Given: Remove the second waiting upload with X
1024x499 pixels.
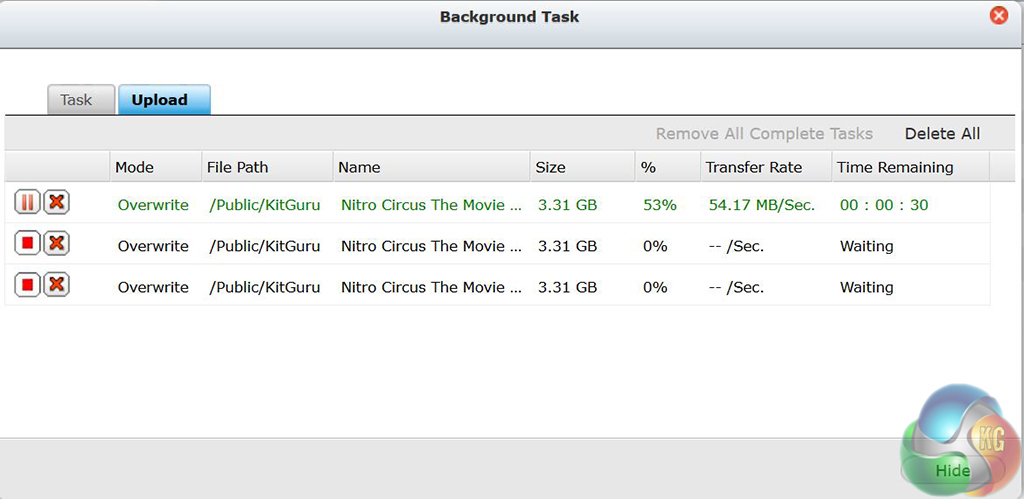Looking at the screenshot, I should [57, 244].
